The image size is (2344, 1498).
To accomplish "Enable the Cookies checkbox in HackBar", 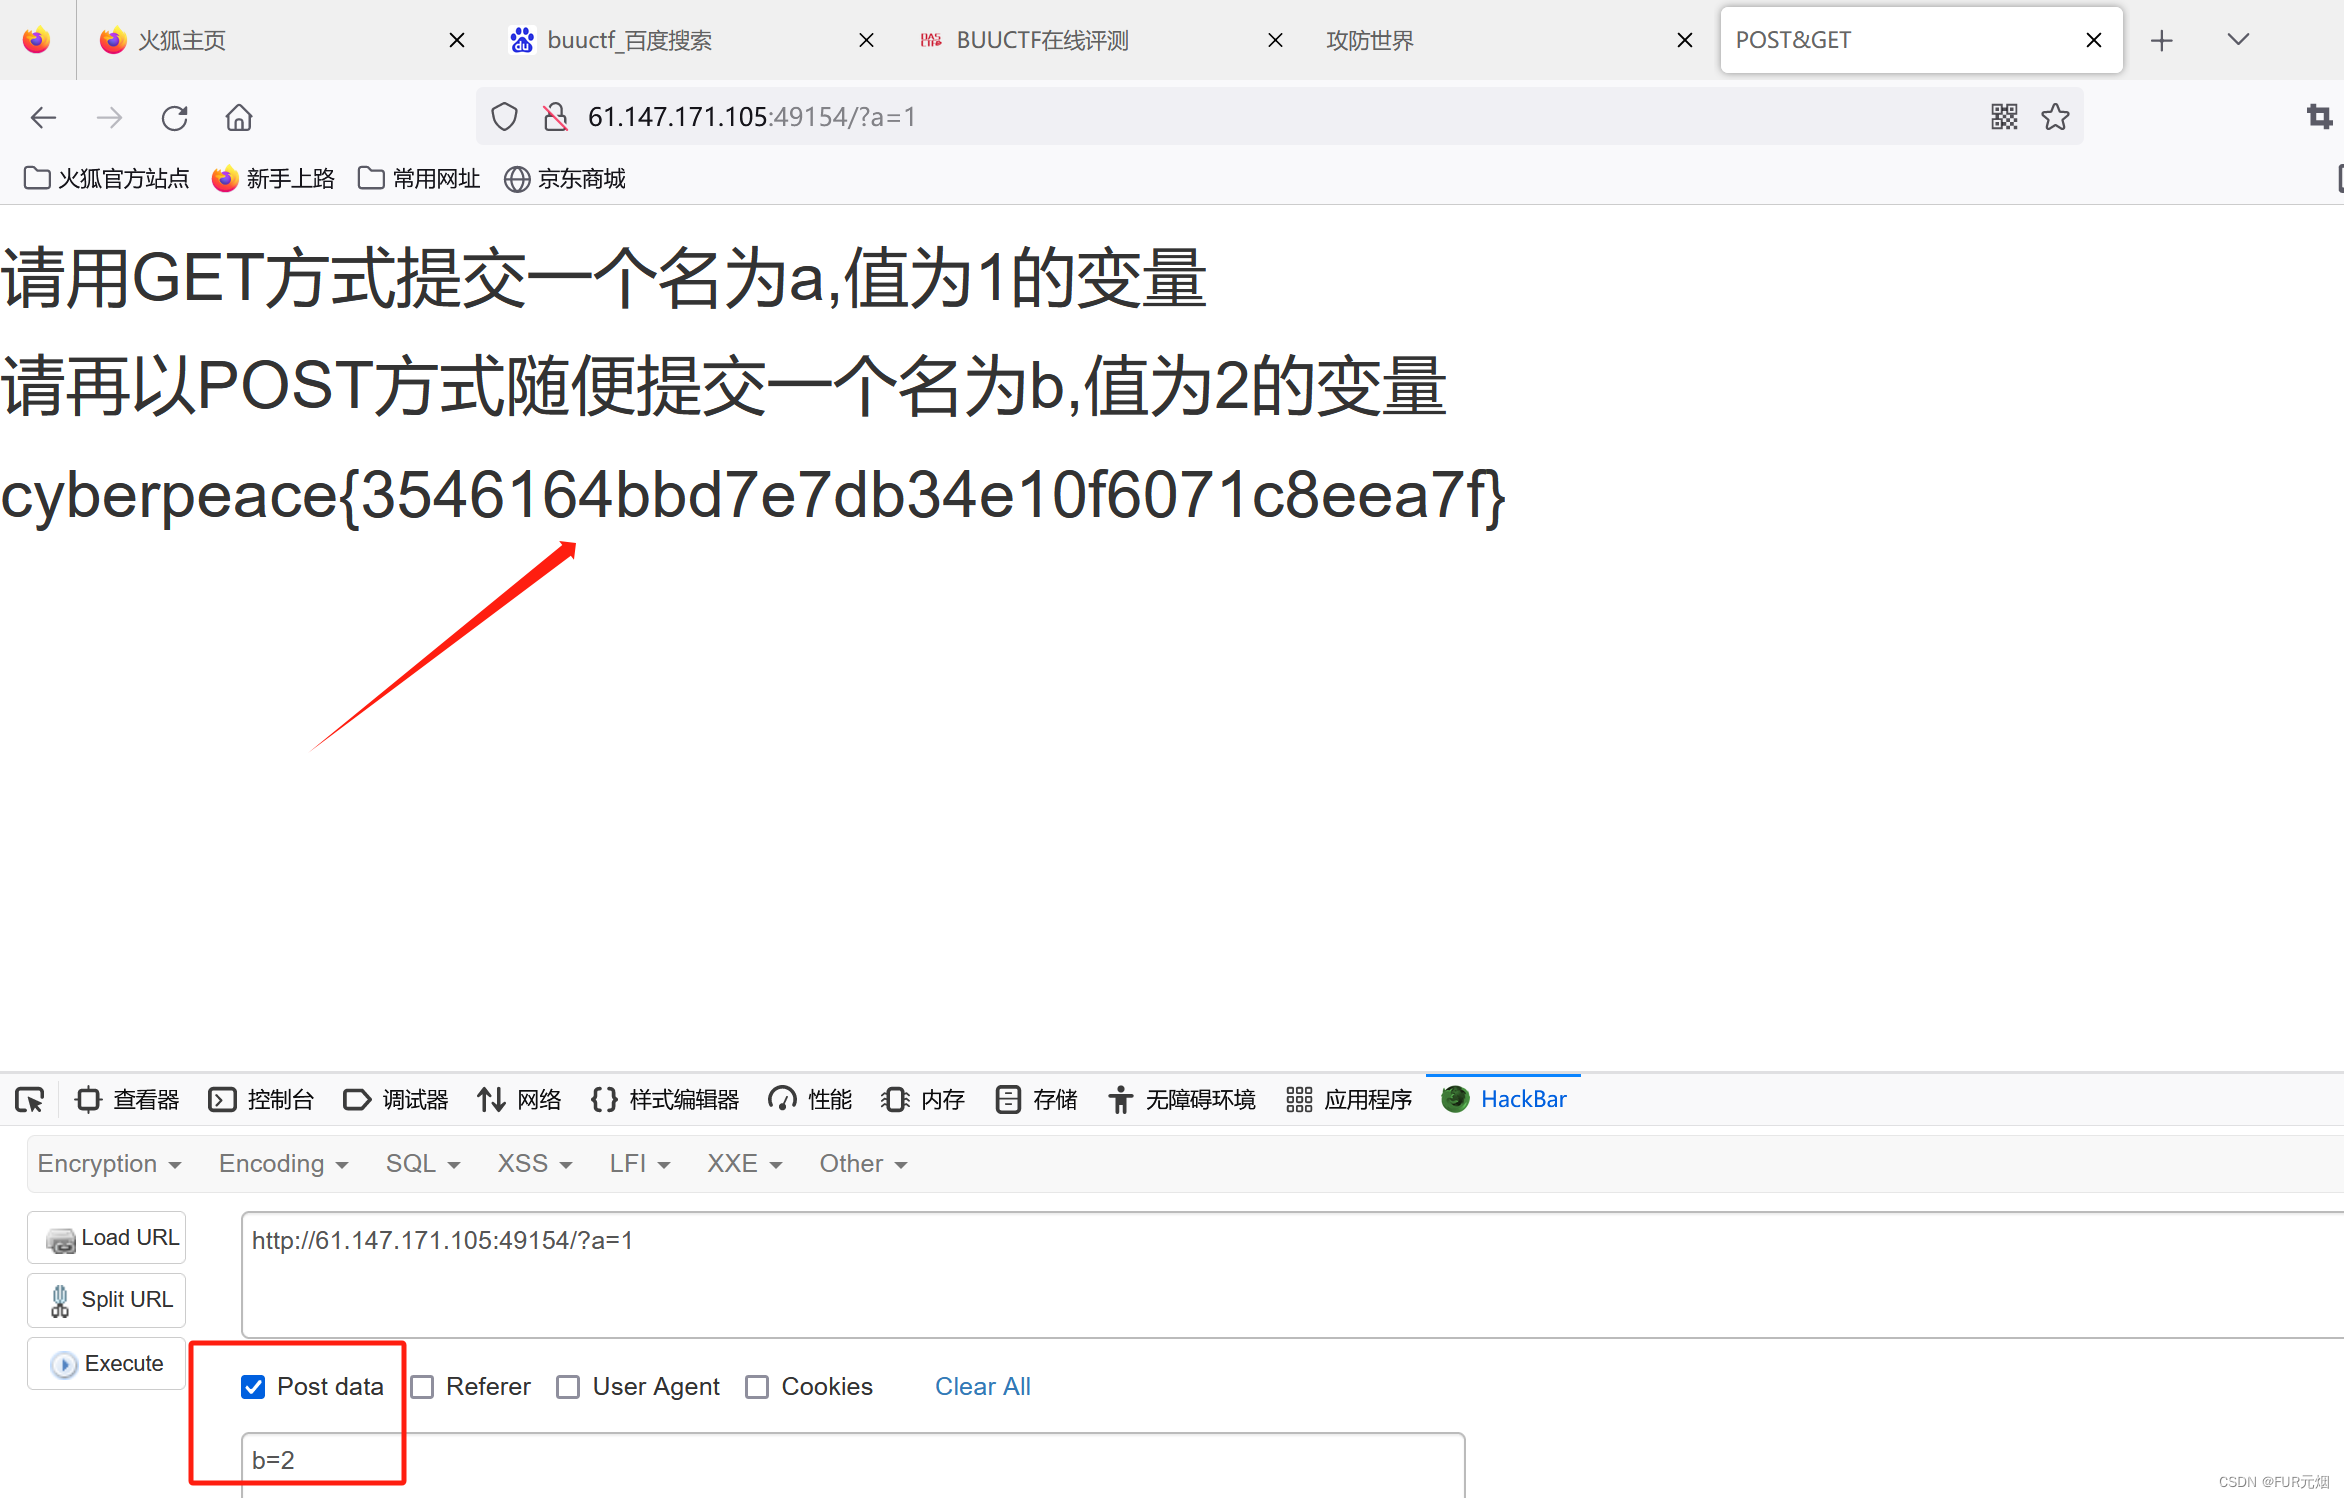I will point(757,1386).
